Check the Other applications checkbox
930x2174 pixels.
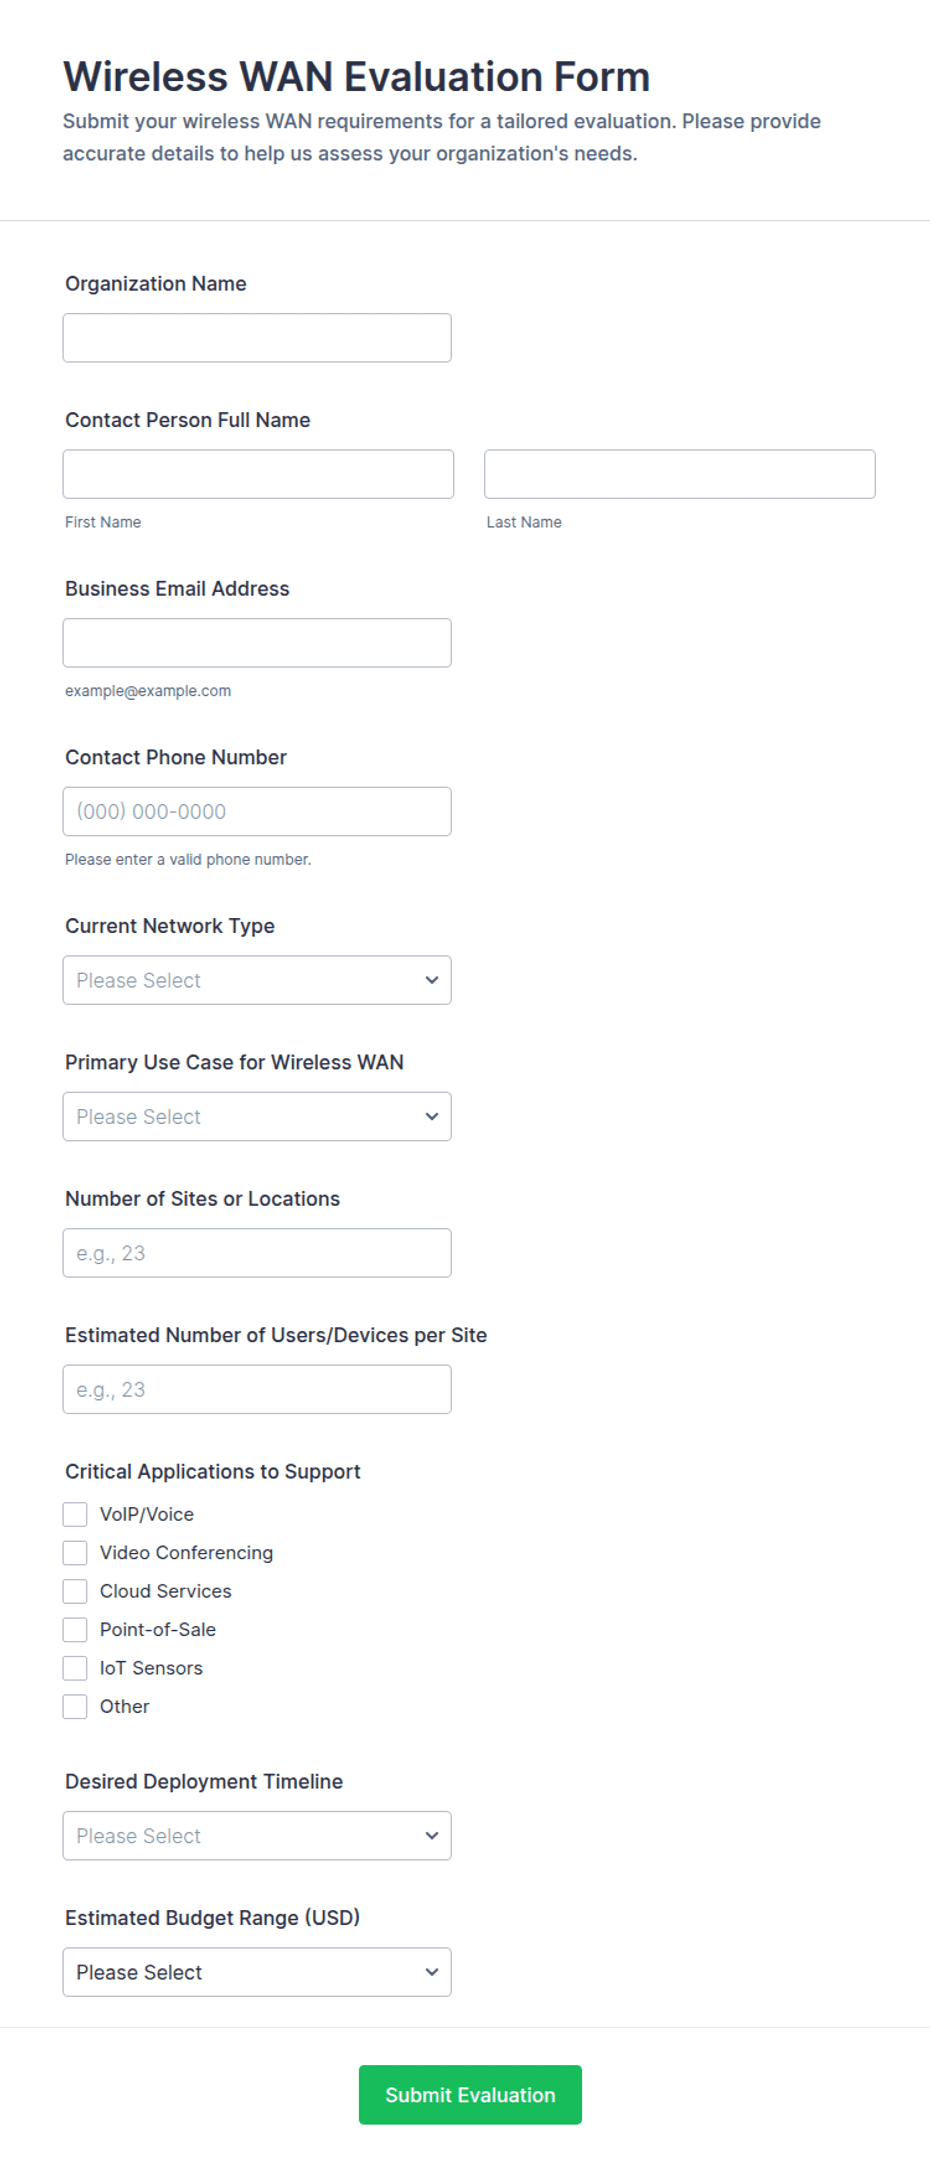(x=75, y=1707)
